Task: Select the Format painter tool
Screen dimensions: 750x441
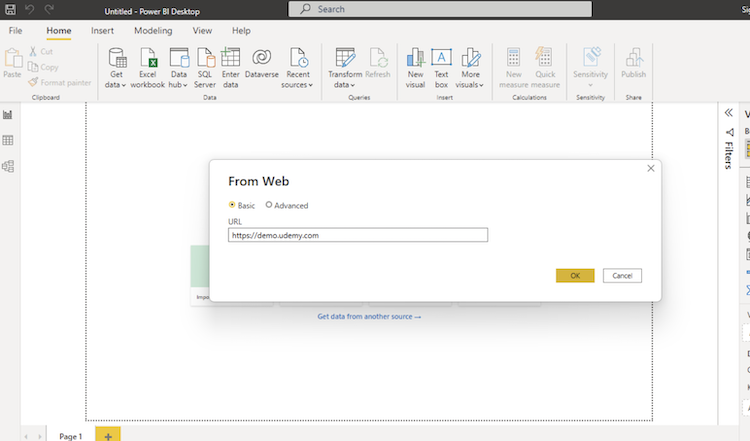Action: coord(60,82)
